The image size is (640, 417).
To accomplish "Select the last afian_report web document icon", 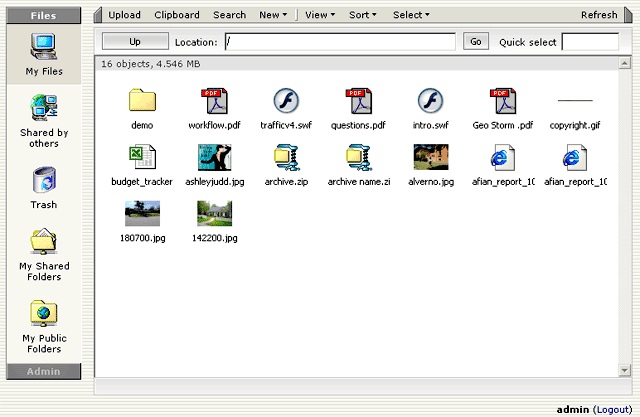I will click(x=575, y=157).
